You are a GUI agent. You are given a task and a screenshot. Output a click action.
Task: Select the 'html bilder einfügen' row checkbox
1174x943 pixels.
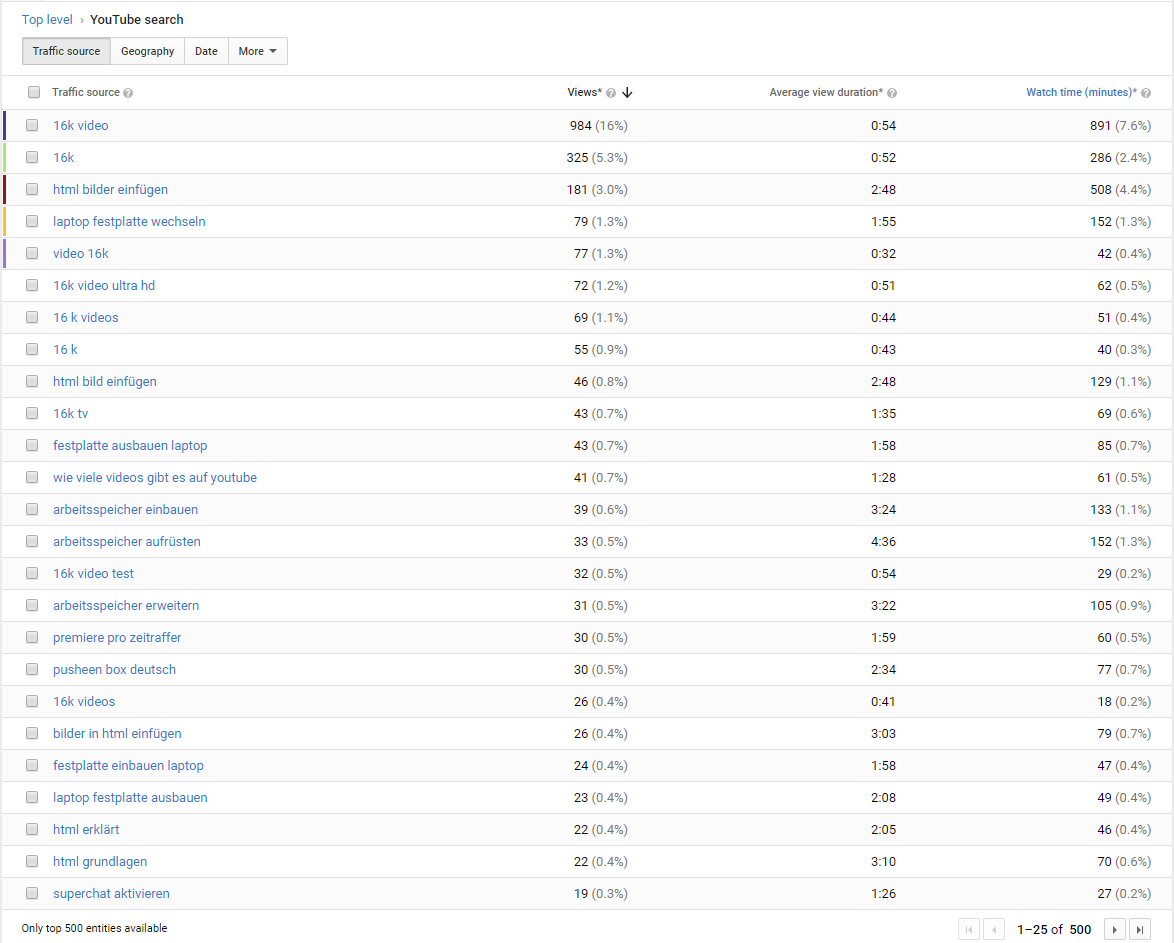click(33, 189)
